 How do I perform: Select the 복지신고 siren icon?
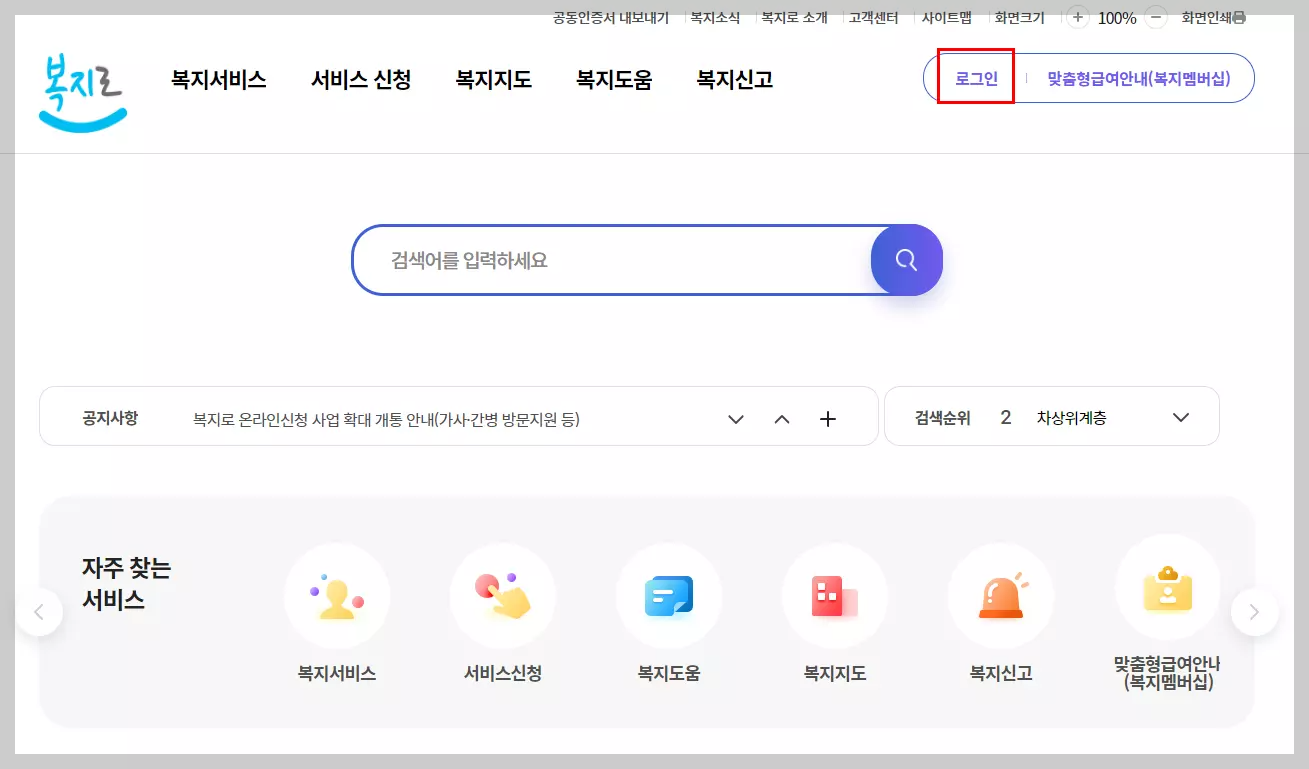coord(1001,595)
